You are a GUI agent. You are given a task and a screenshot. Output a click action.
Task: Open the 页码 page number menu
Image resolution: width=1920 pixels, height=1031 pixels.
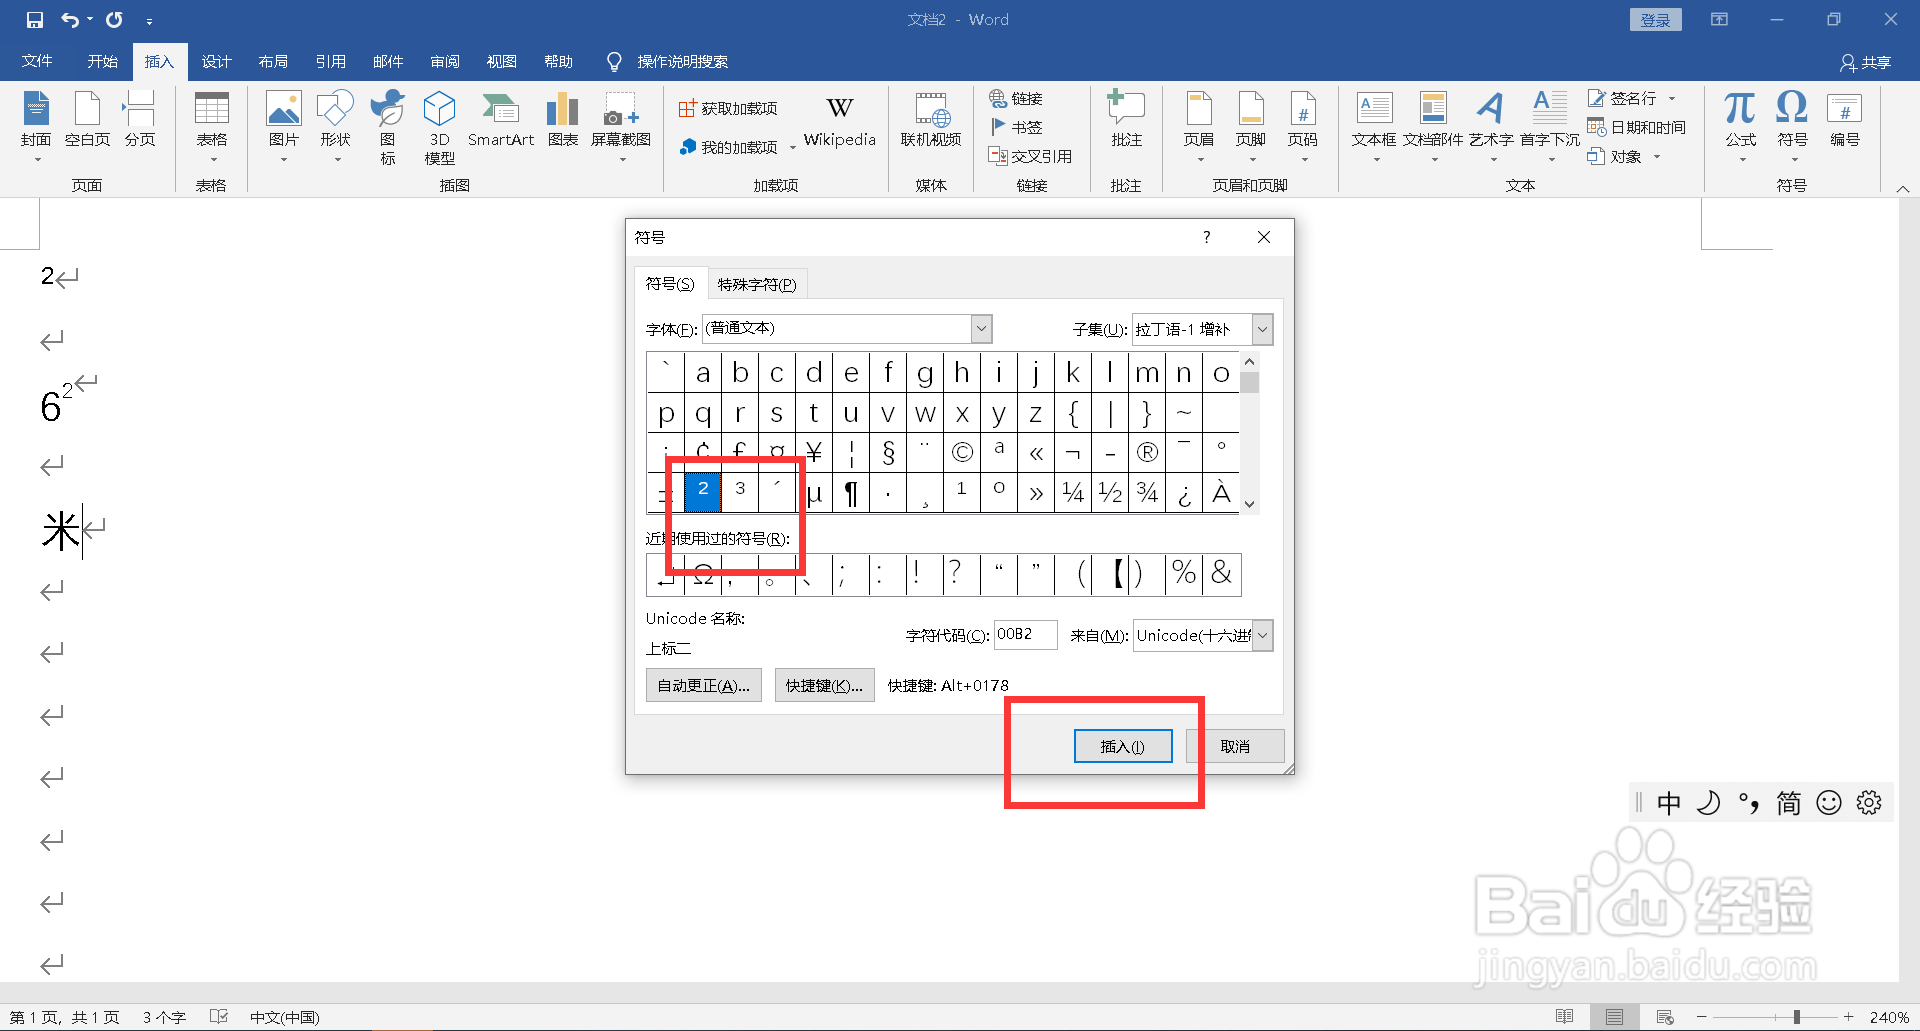[1303, 126]
